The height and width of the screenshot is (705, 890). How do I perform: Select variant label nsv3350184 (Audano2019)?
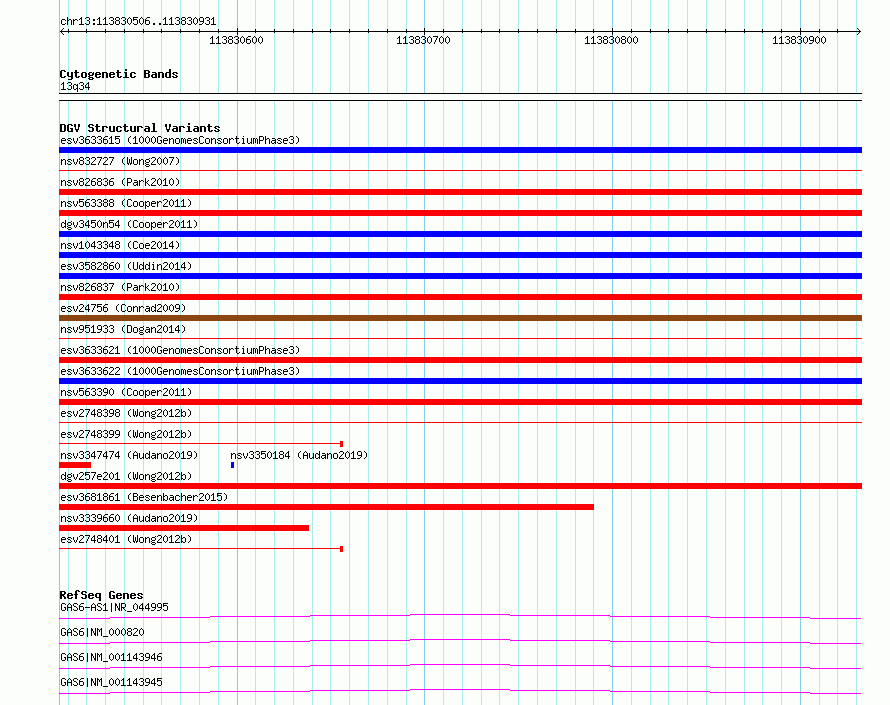(x=299, y=455)
